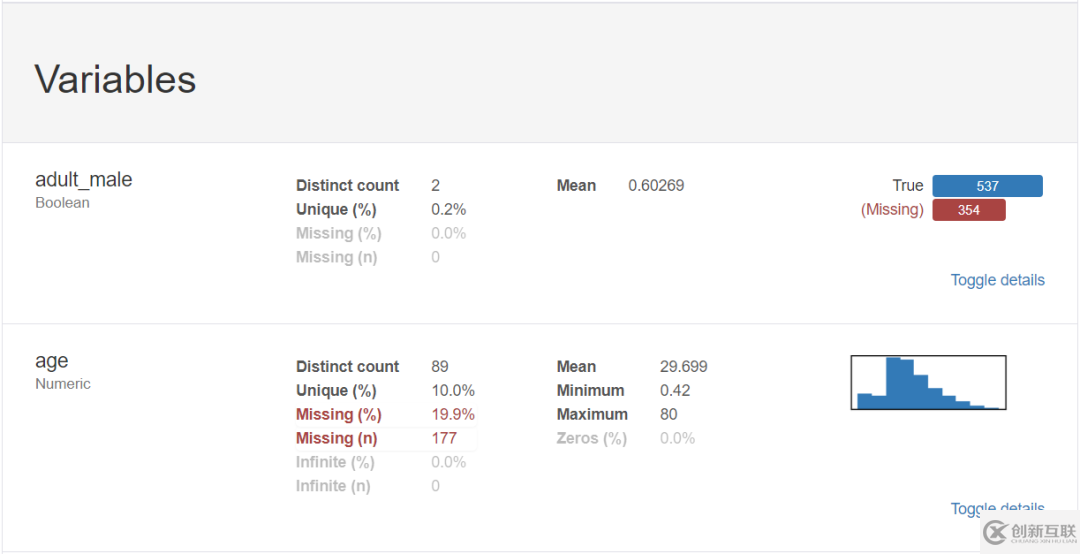Select the age variable name

pos(52,361)
